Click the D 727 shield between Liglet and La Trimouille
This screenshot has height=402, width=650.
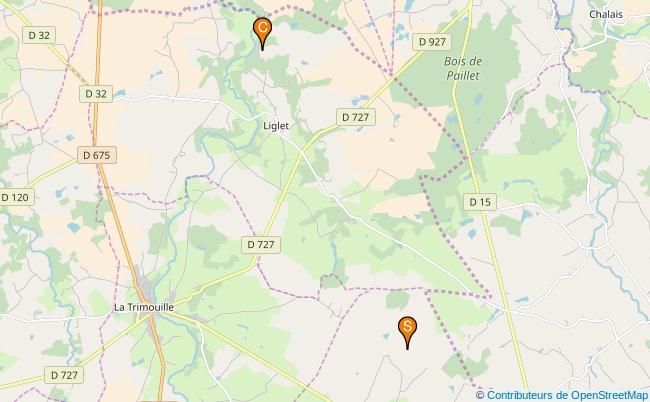pyautogui.click(x=261, y=245)
